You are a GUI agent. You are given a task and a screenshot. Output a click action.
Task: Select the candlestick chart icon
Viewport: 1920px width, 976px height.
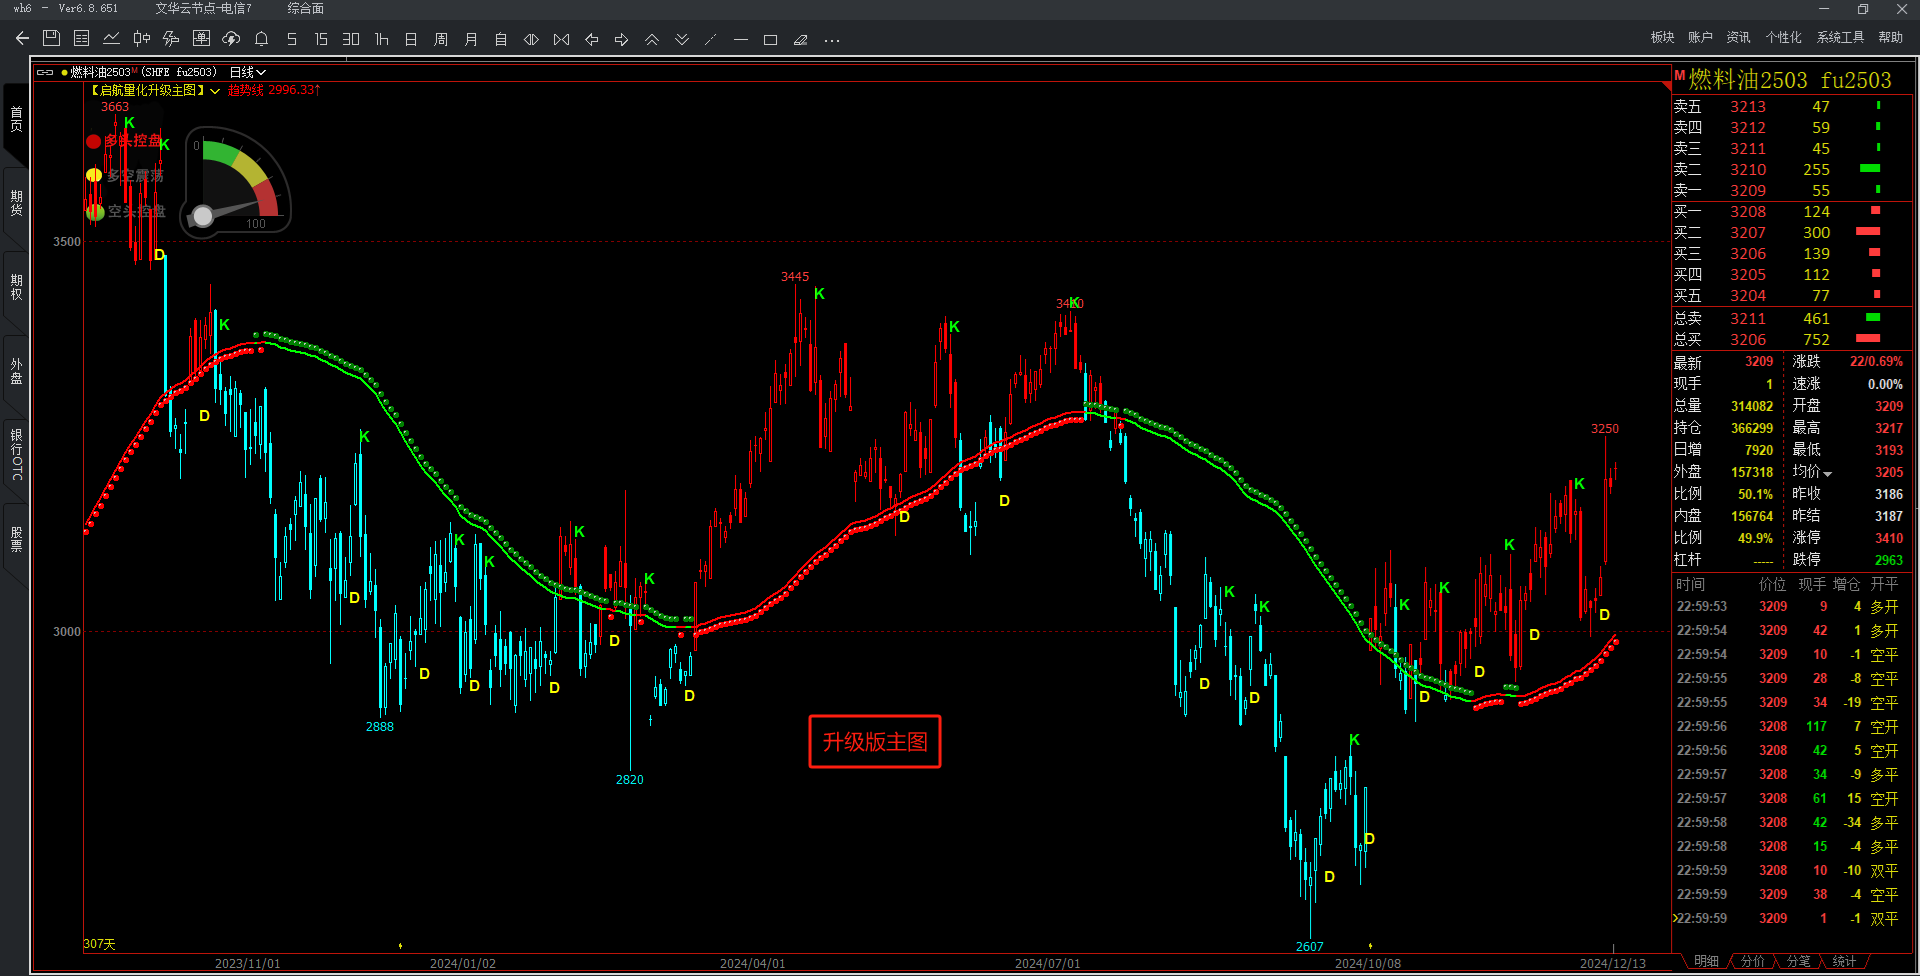[142, 39]
